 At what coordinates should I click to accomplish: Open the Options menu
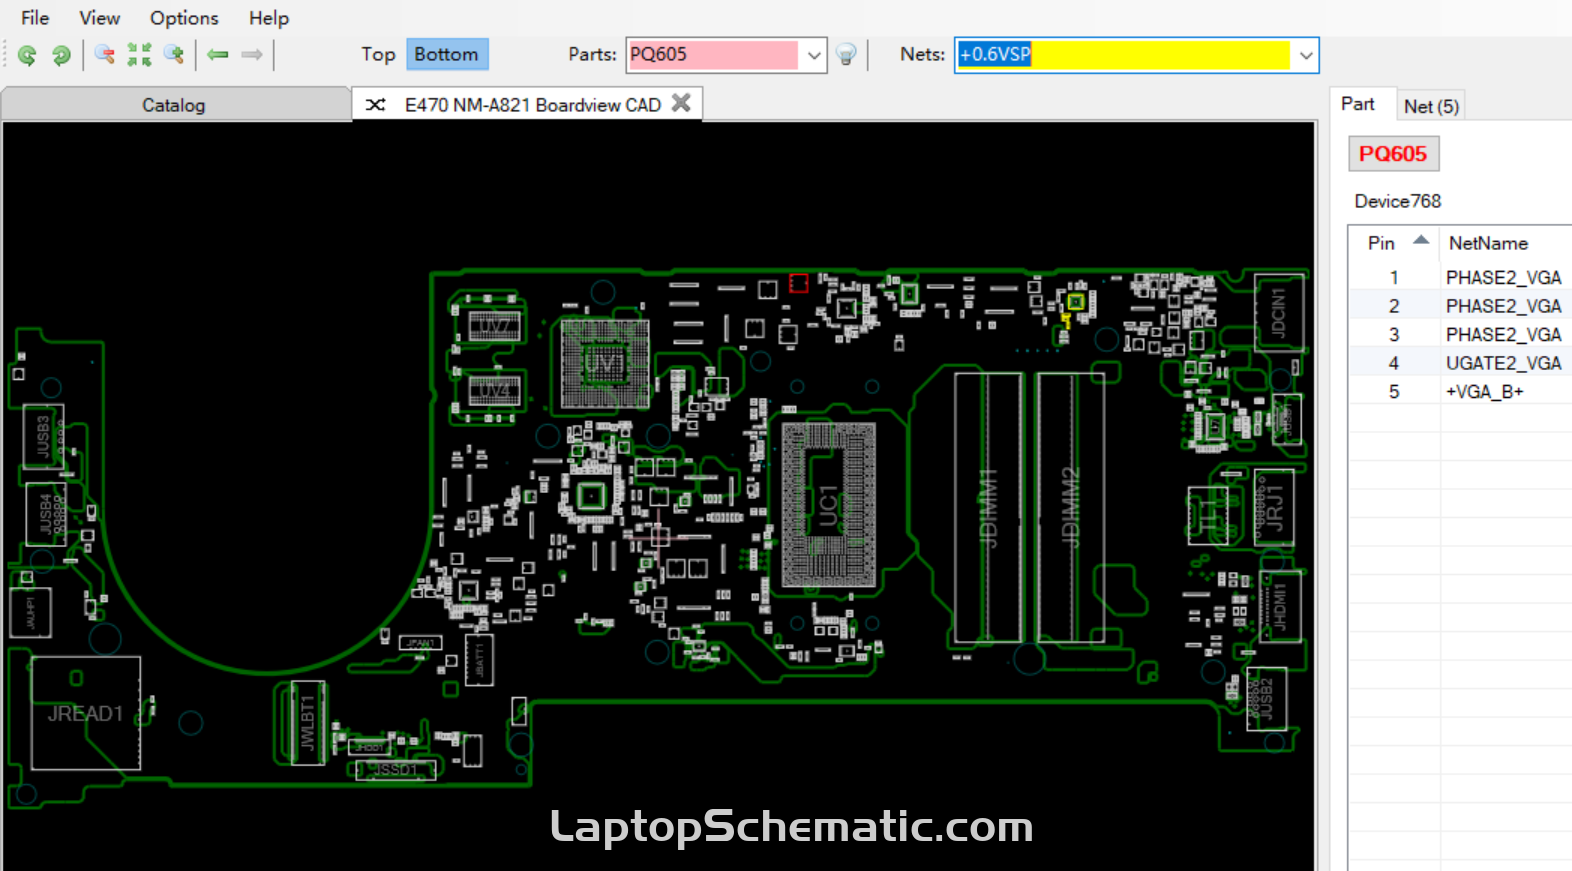click(184, 18)
